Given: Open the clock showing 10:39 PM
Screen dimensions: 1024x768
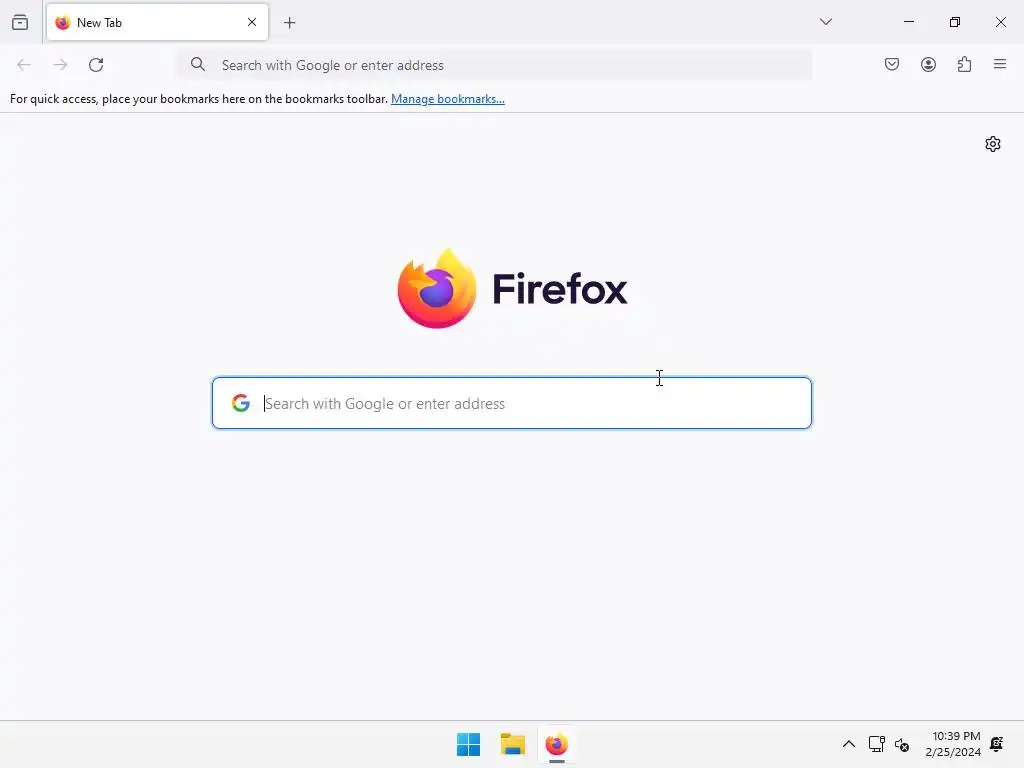Looking at the screenshot, I should [953, 744].
